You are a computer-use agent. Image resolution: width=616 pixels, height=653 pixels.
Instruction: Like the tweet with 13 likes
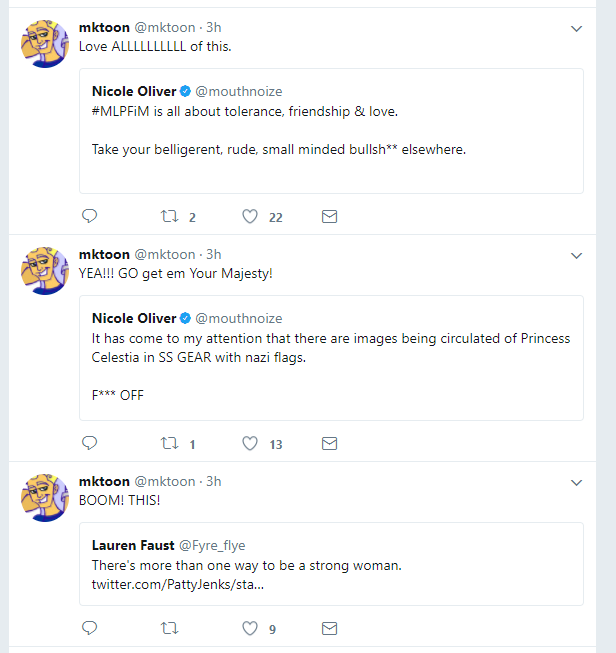click(251, 443)
